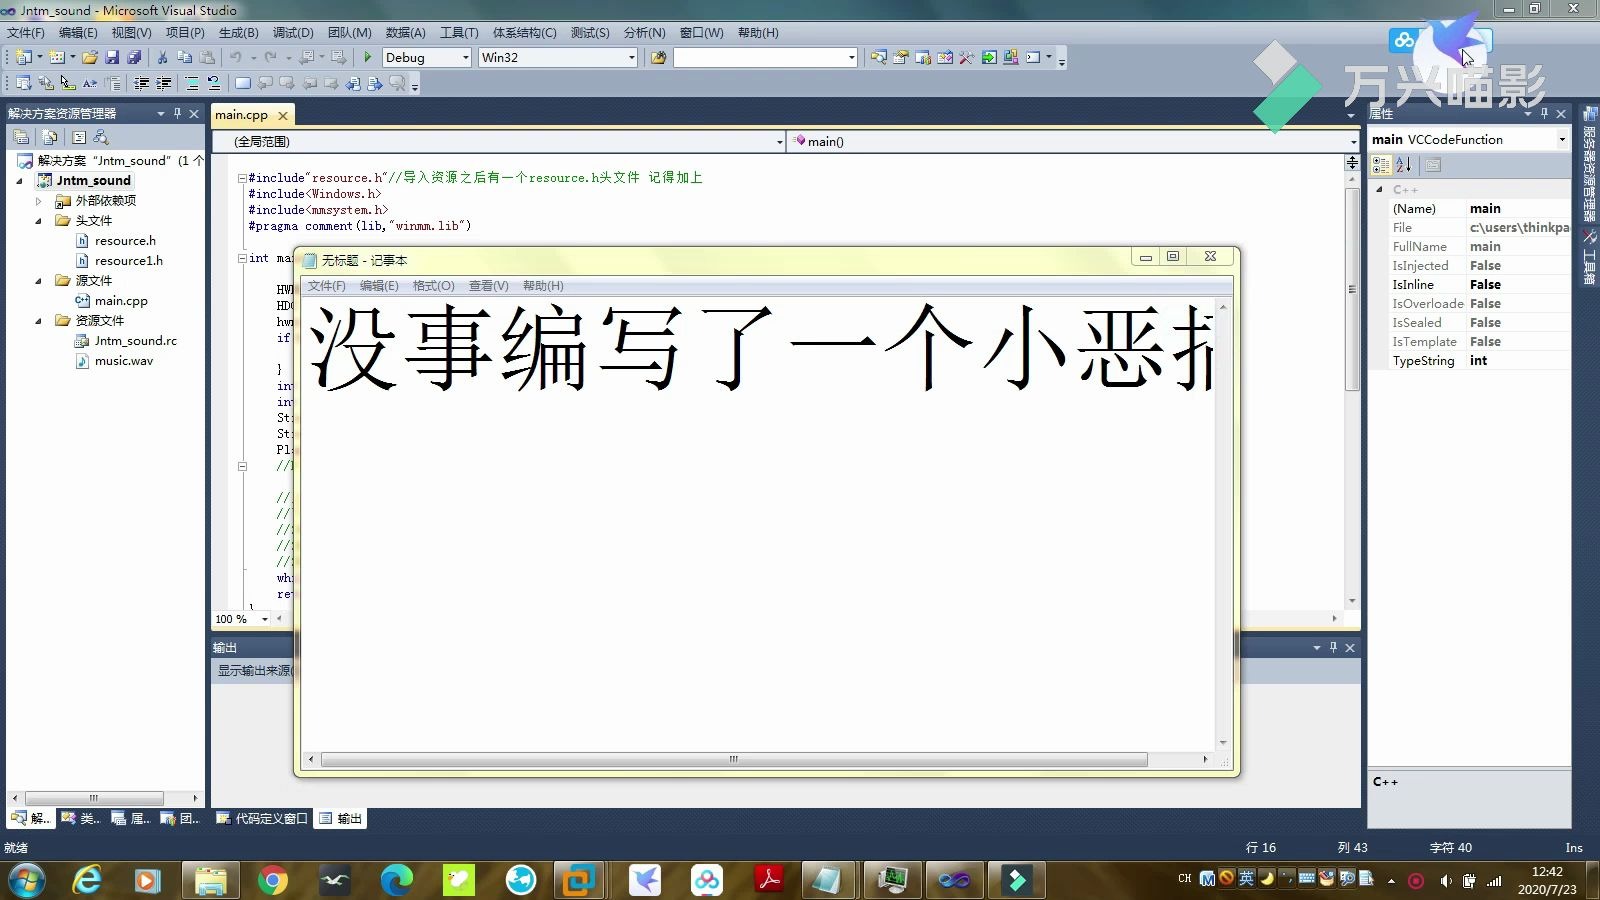Click the Open File folder icon
1600x900 pixels.
(90, 57)
